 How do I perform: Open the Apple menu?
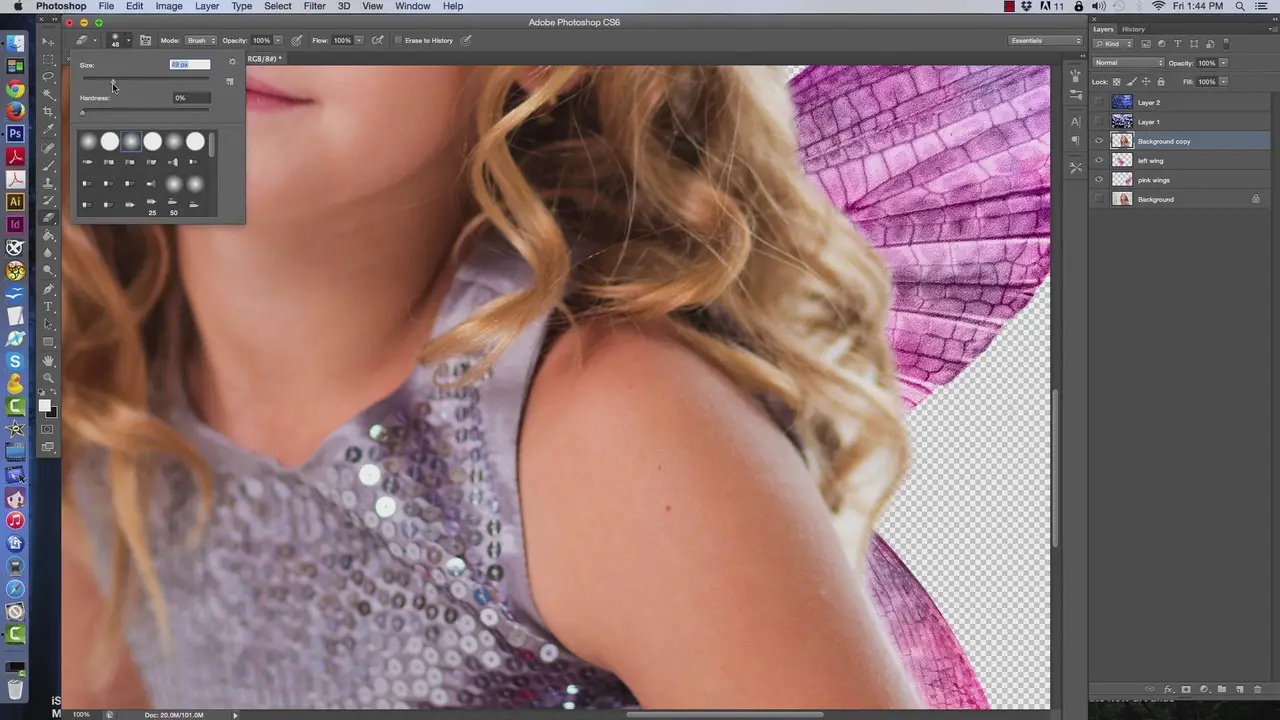18,6
